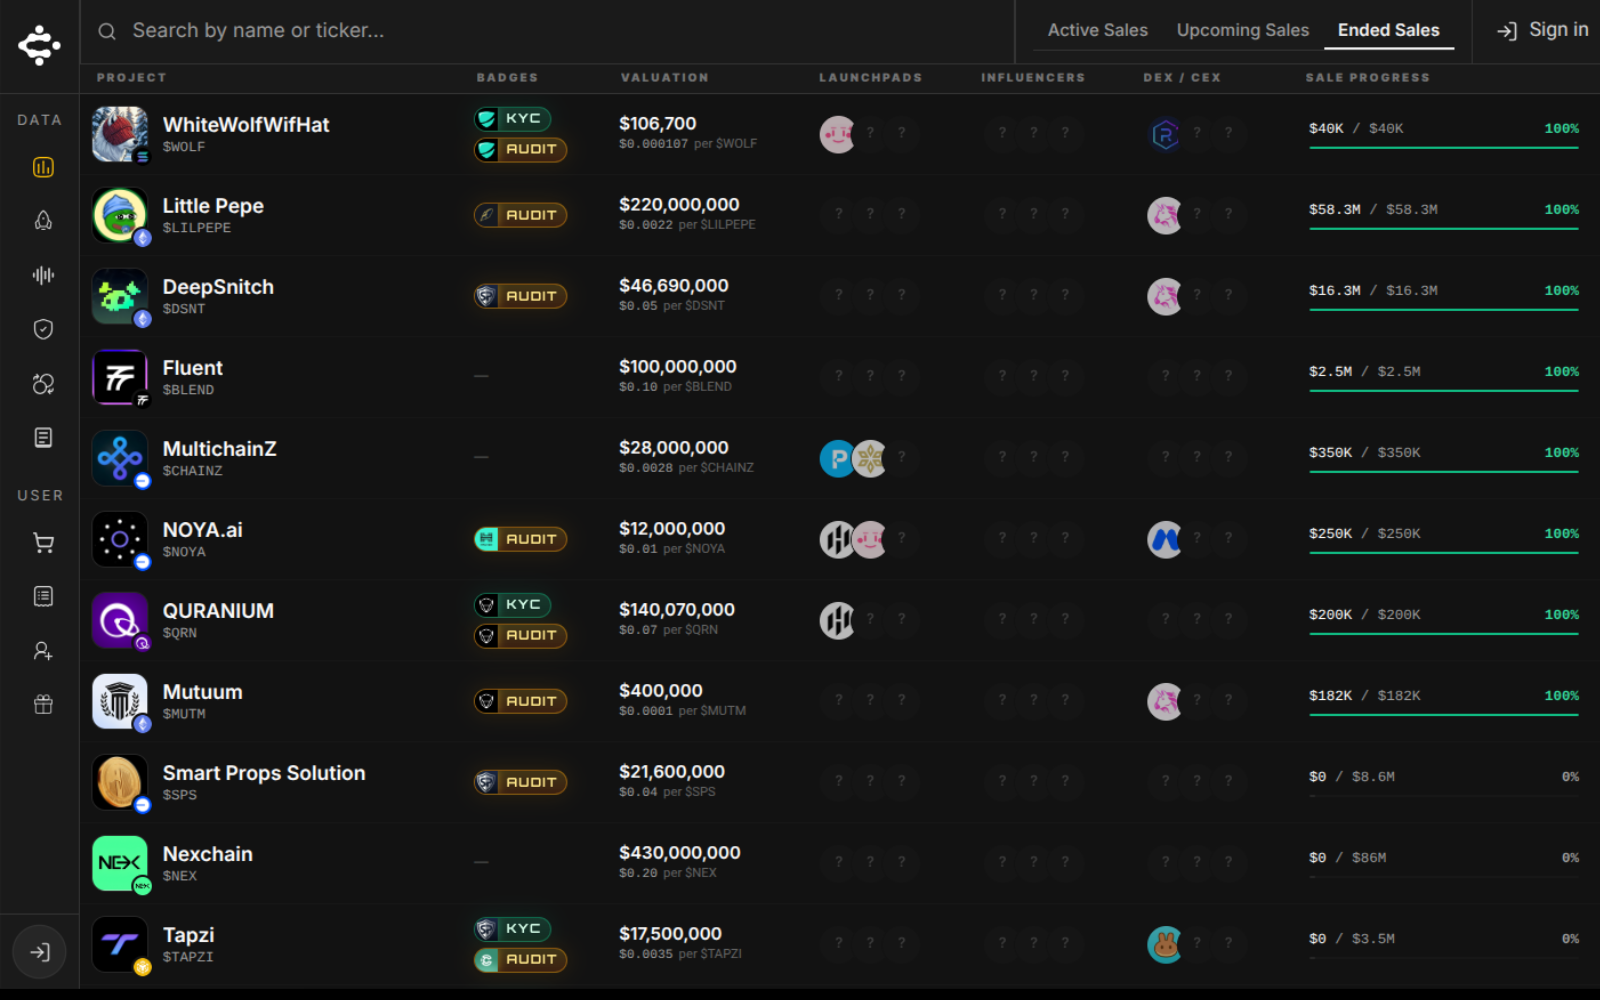Expand the sidebar with the arrow button
This screenshot has width=1600, height=1000.
(40, 952)
